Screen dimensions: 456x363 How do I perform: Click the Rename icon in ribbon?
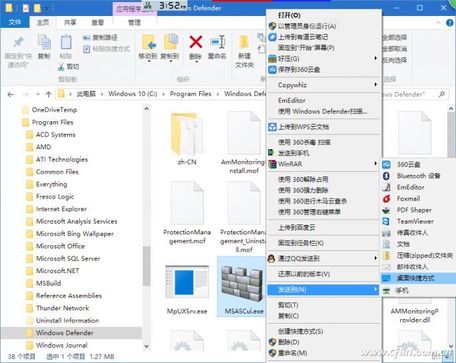click(218, 43)
